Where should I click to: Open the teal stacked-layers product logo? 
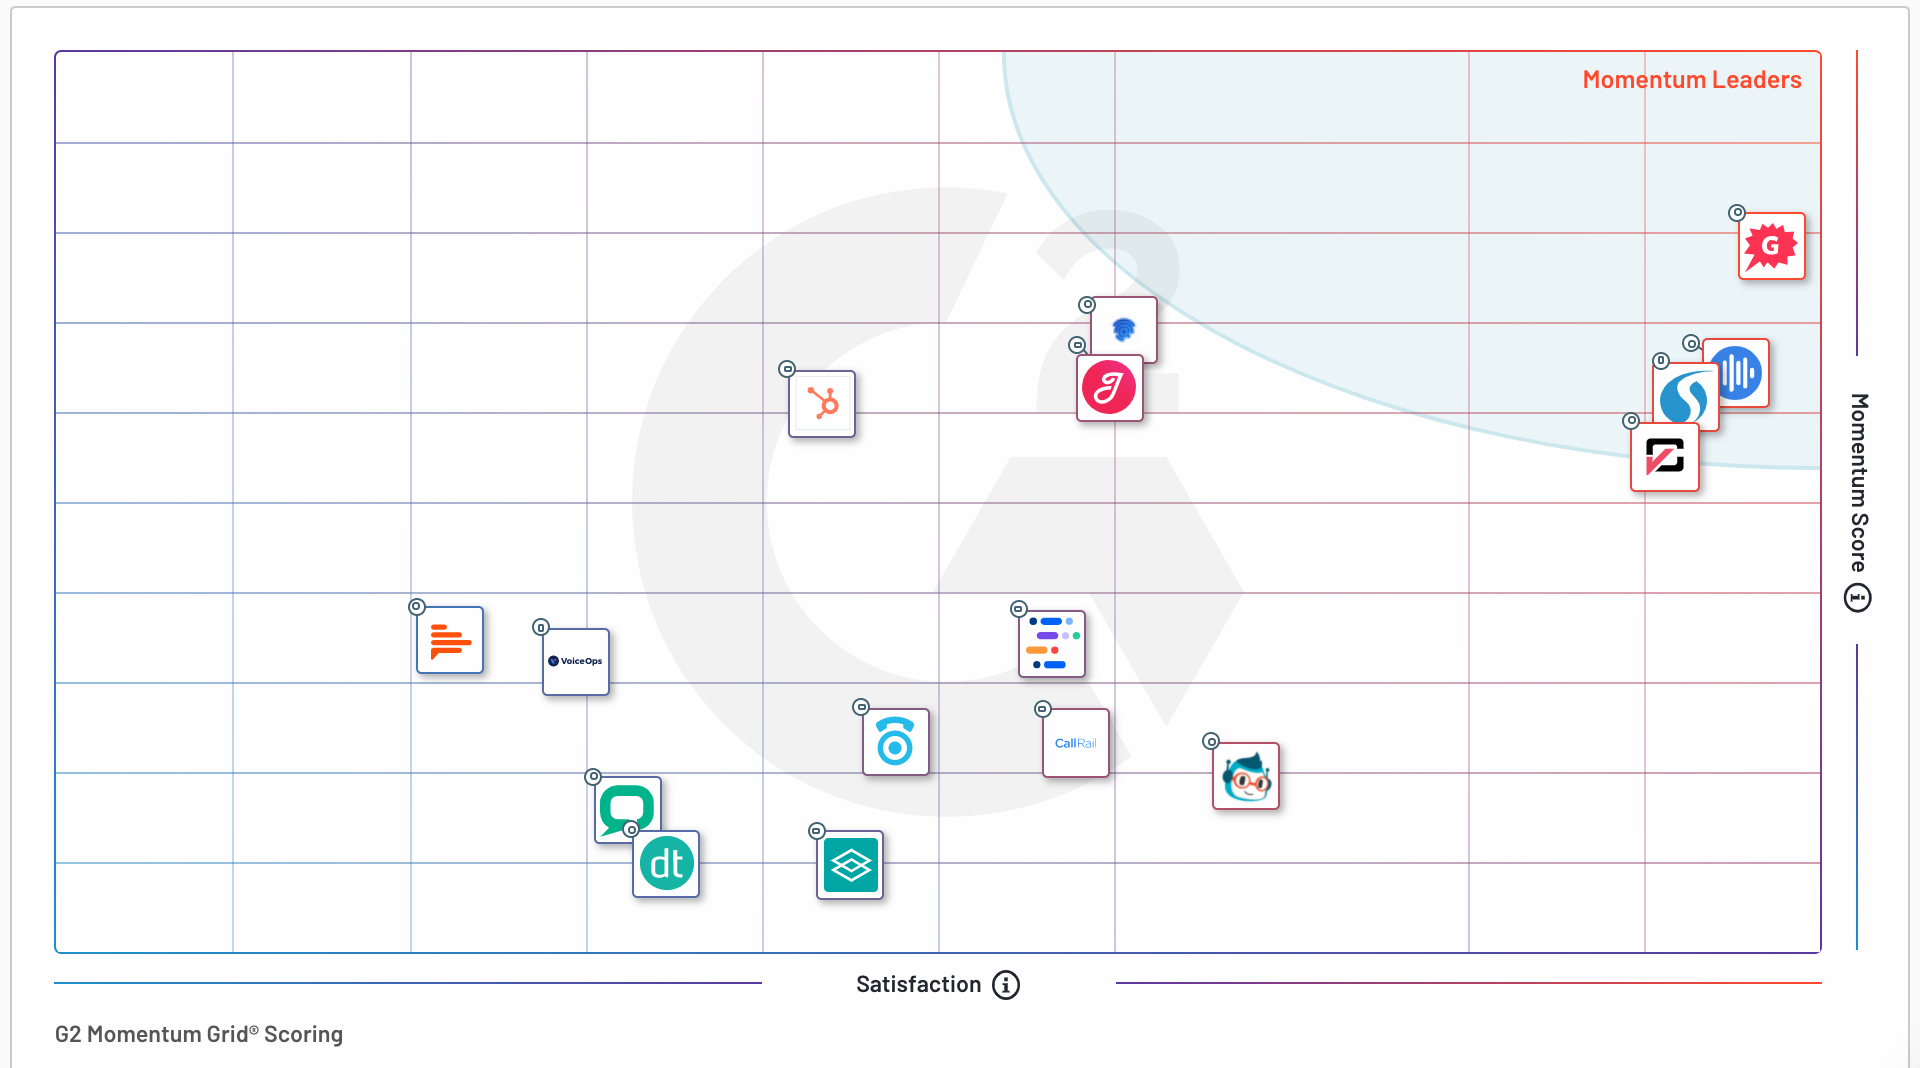[850, 865]
